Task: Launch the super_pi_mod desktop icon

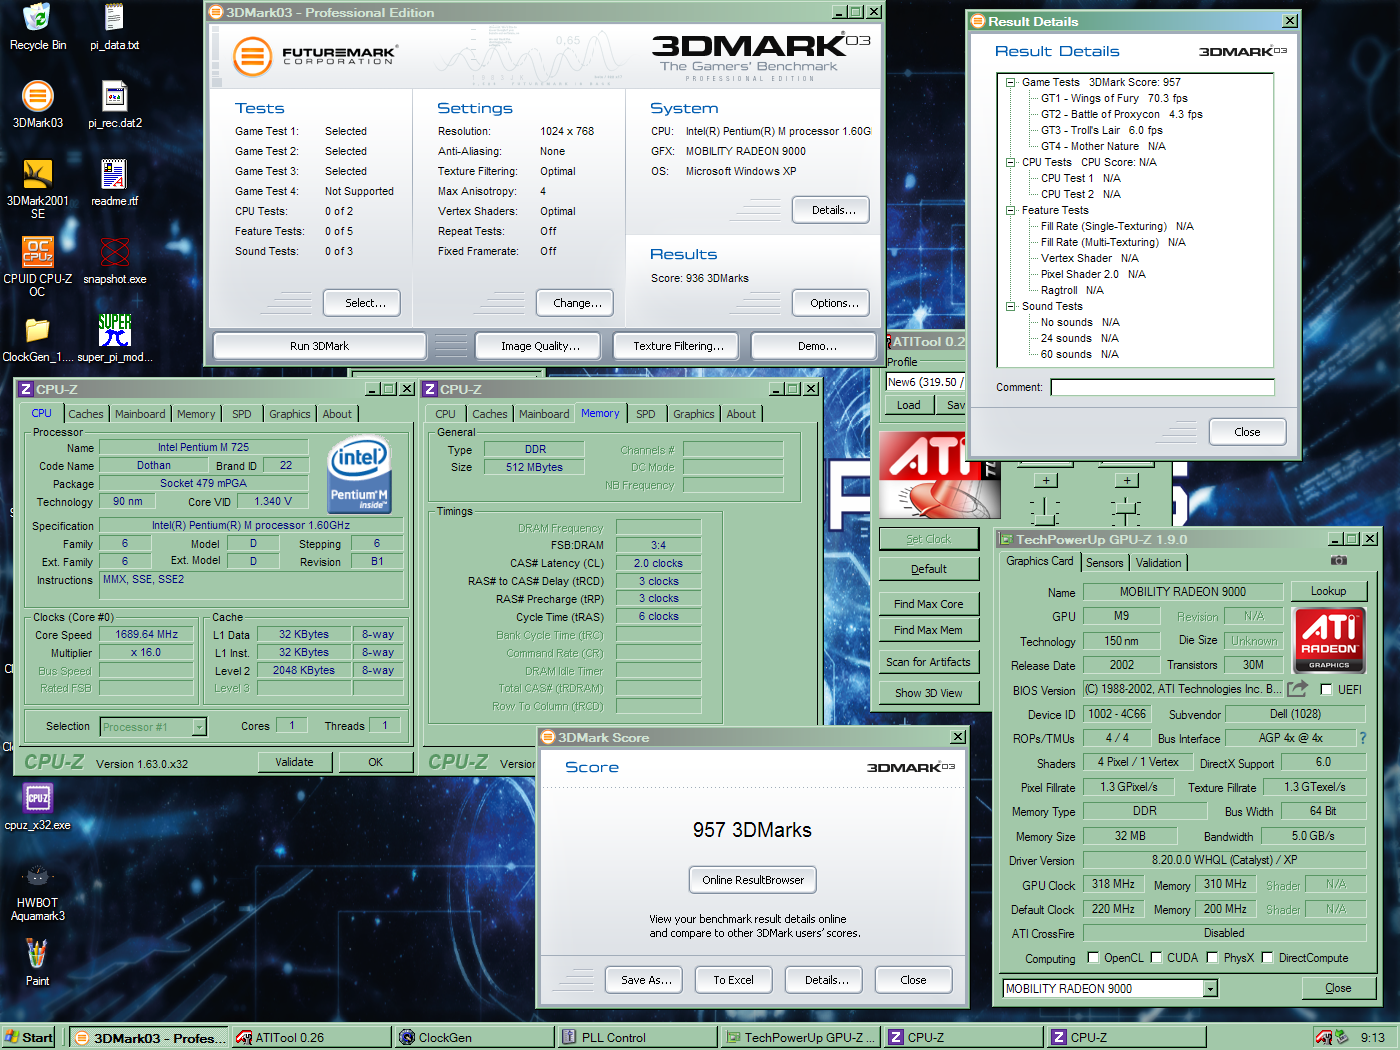Action: click(x=114, y=330)
